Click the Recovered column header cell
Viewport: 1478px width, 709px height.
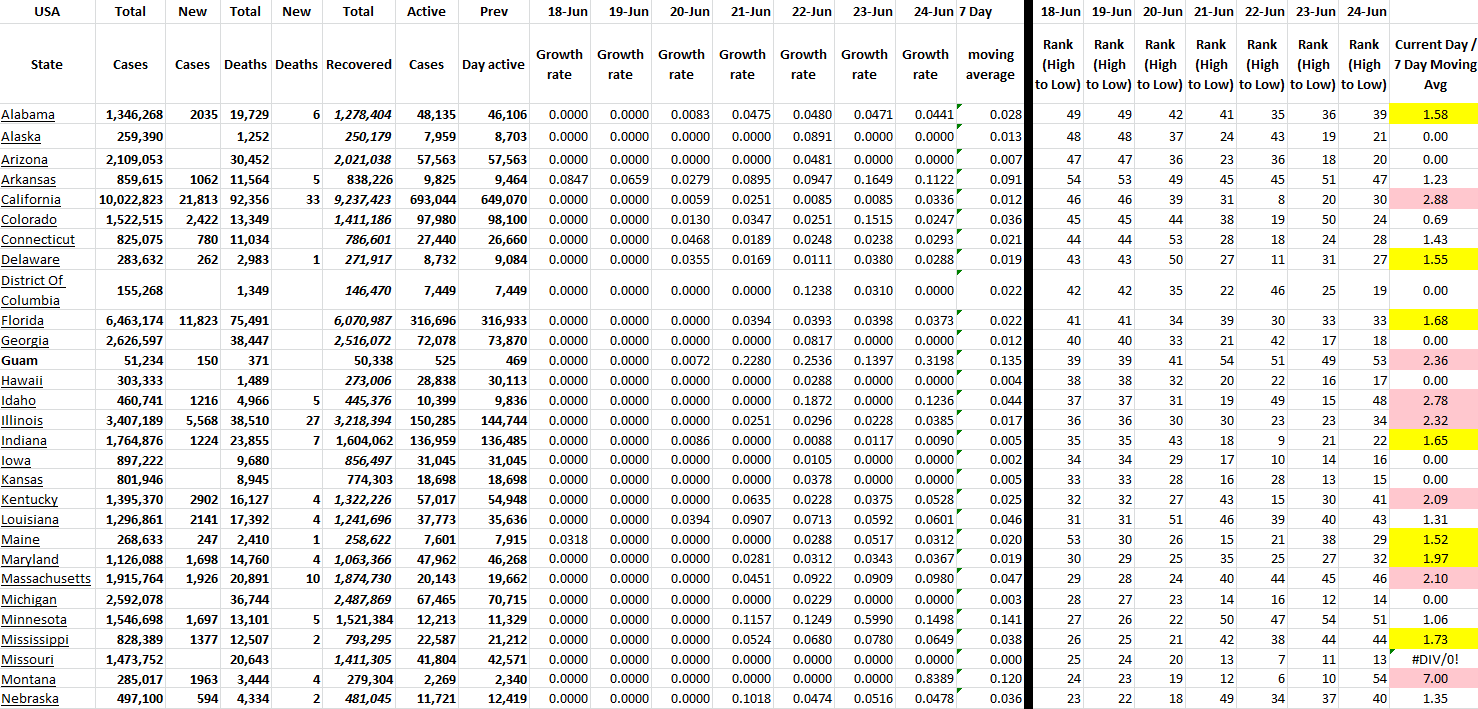(358, 64)
